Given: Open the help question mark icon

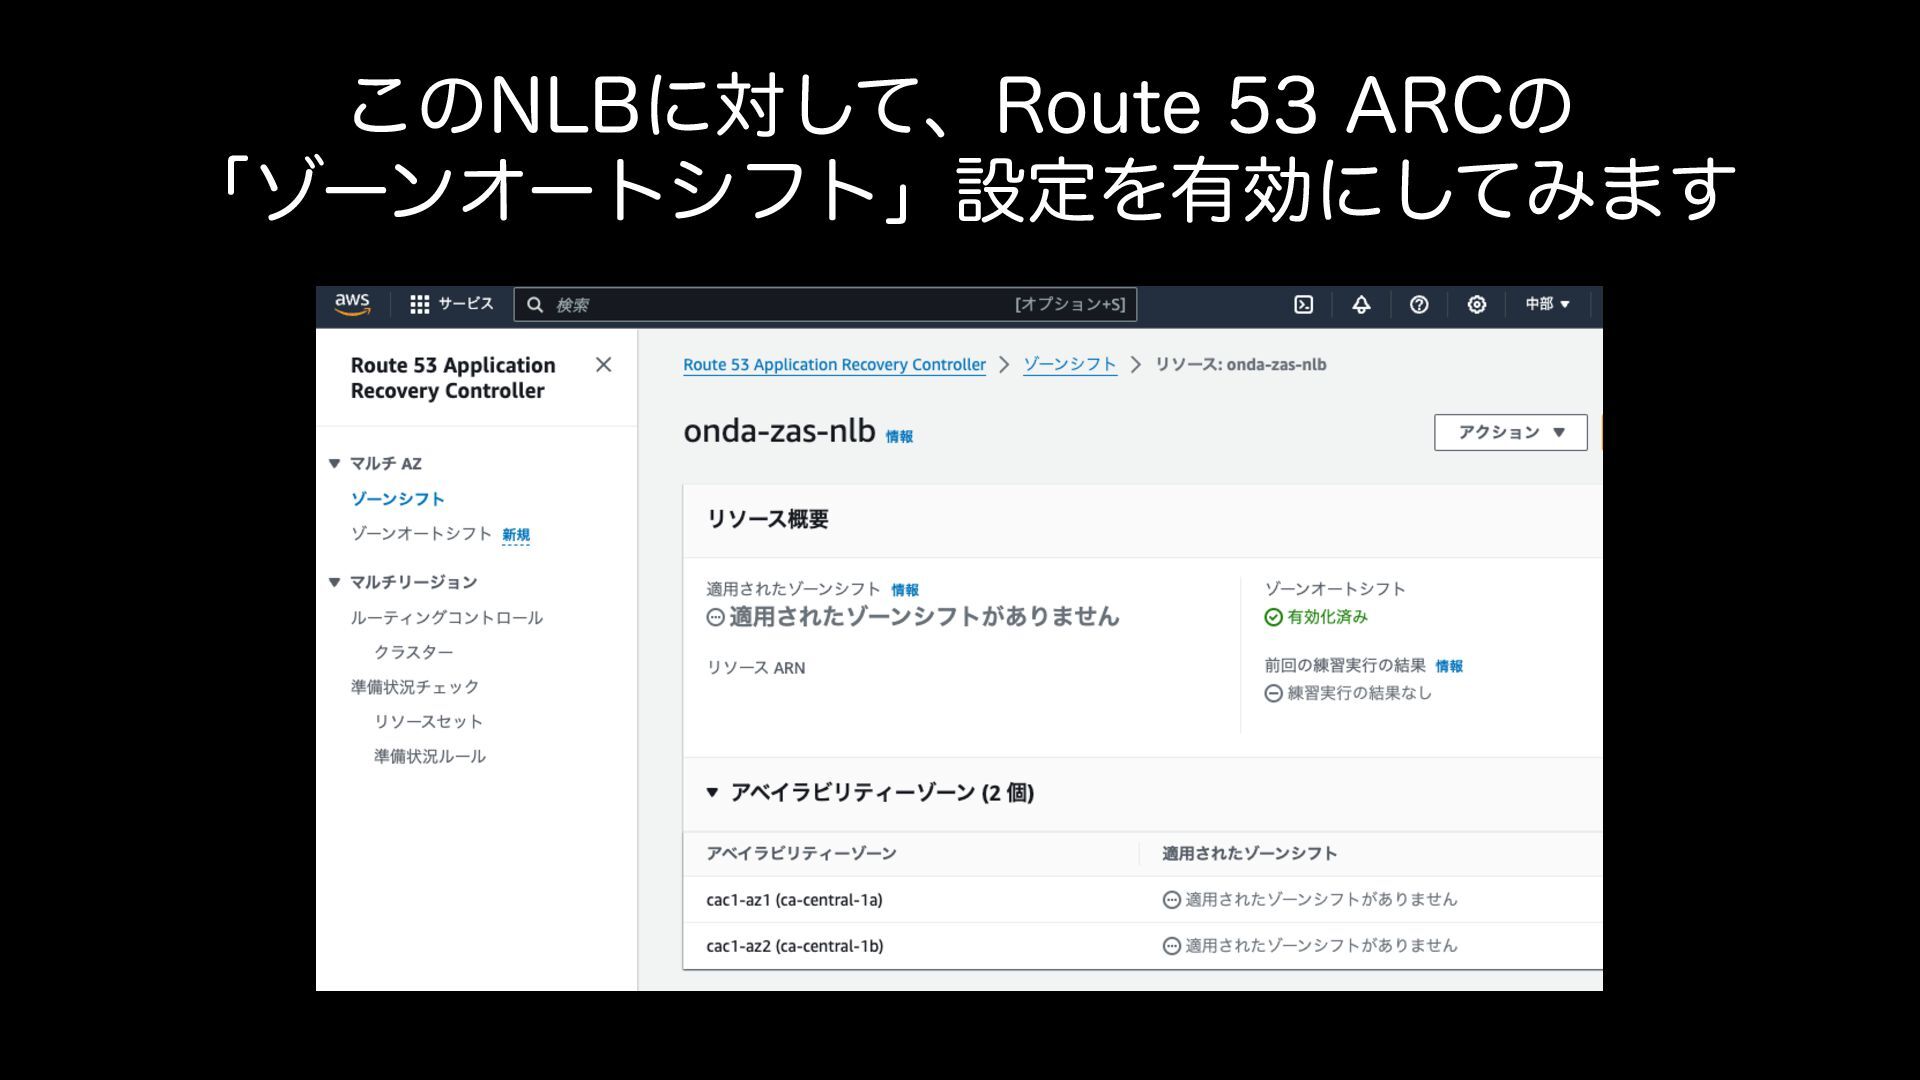Looking at the screenshot, I should 1418,305.
